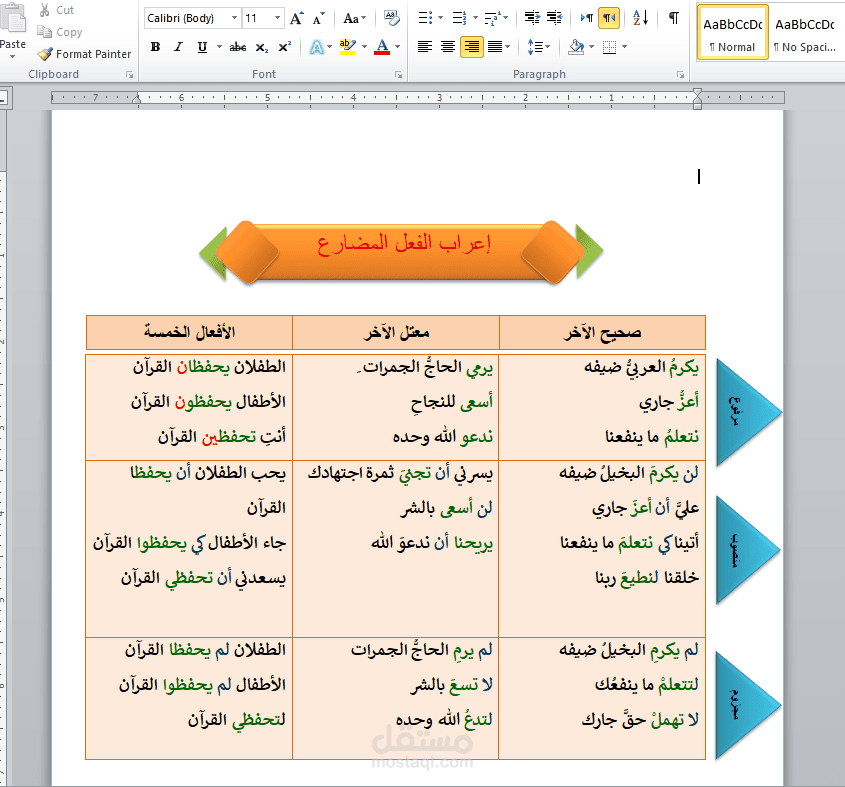
Task: Switch to Left-to-Right text direction
Action: (587, 18)
